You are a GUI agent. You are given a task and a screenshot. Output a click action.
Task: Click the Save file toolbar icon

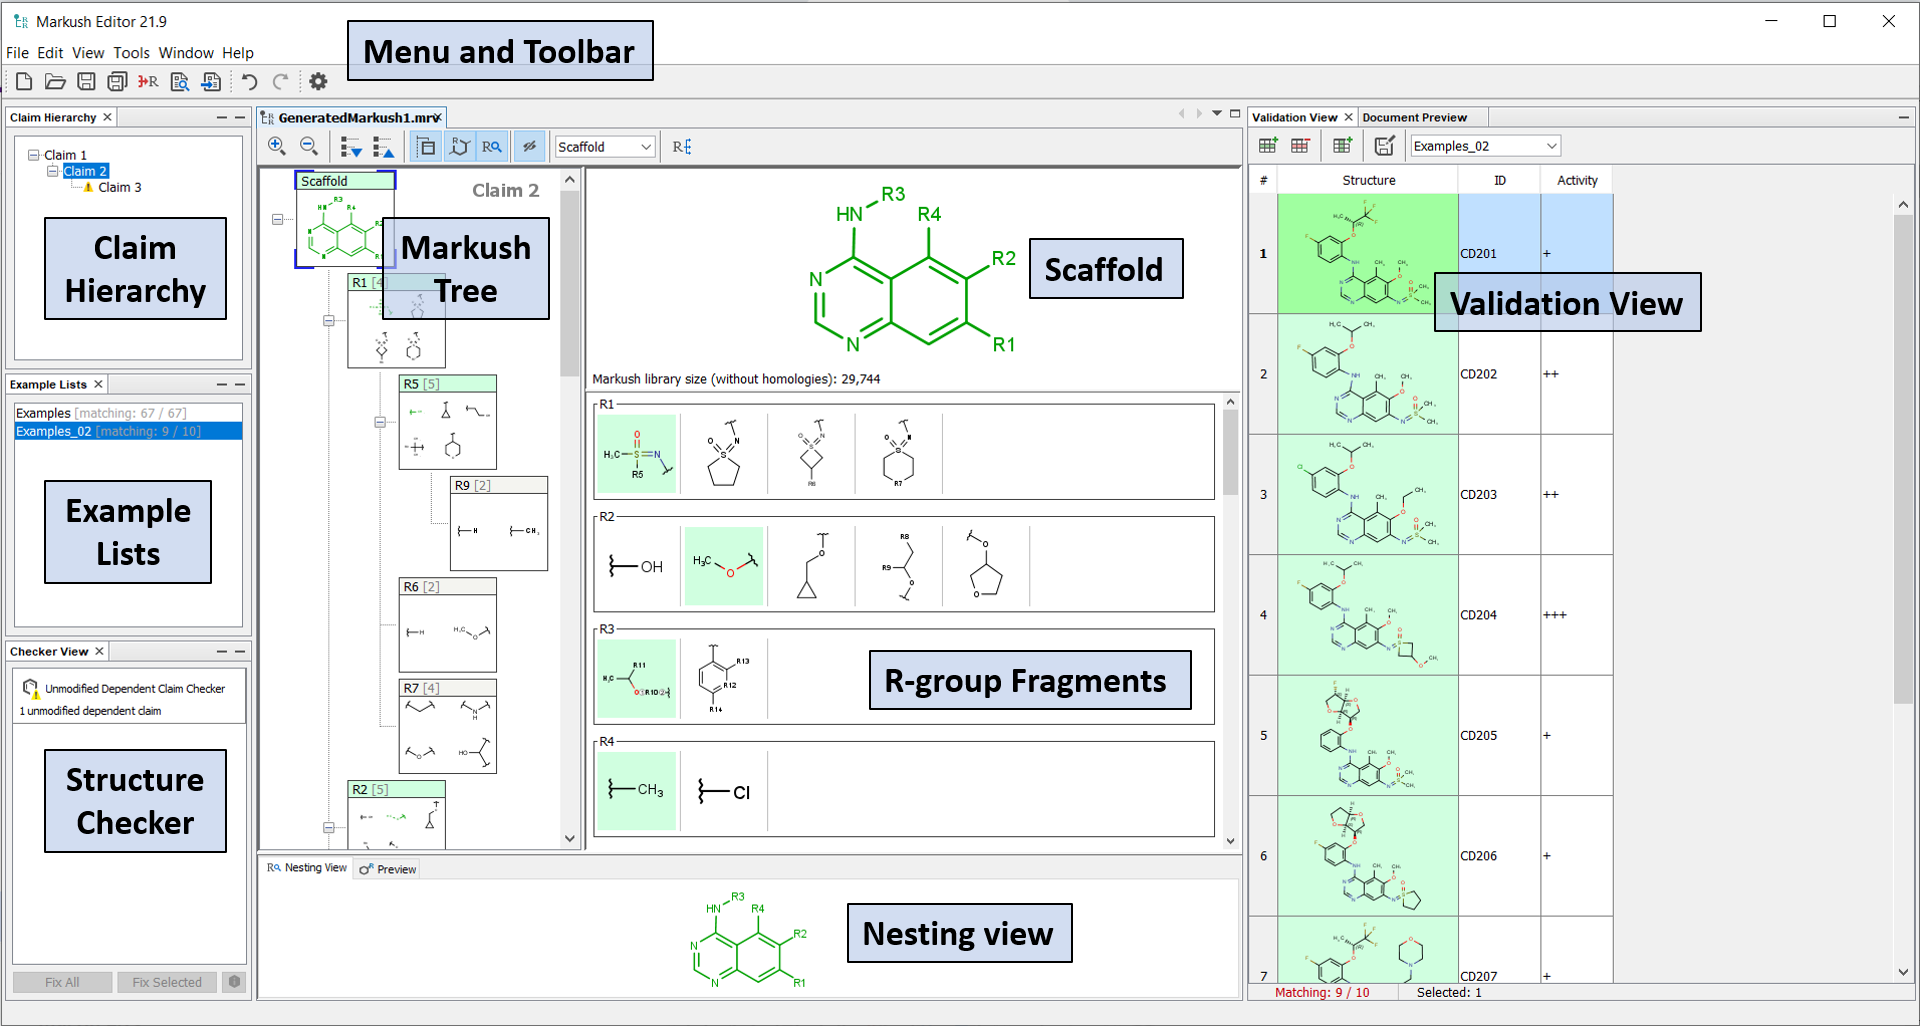(86, 82)
